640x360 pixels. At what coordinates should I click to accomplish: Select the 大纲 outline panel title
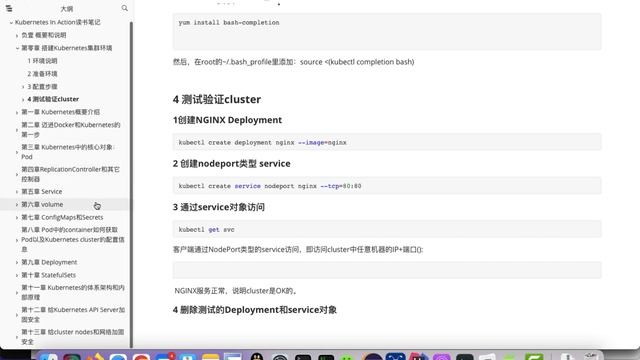point(67,9)
